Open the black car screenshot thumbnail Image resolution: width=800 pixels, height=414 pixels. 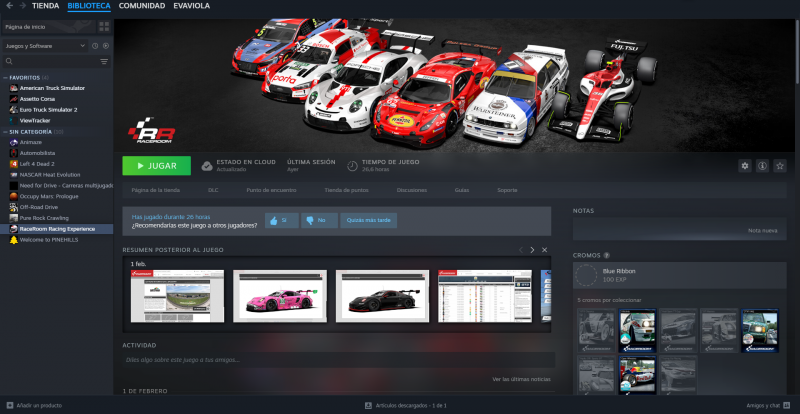pos(382,296)
